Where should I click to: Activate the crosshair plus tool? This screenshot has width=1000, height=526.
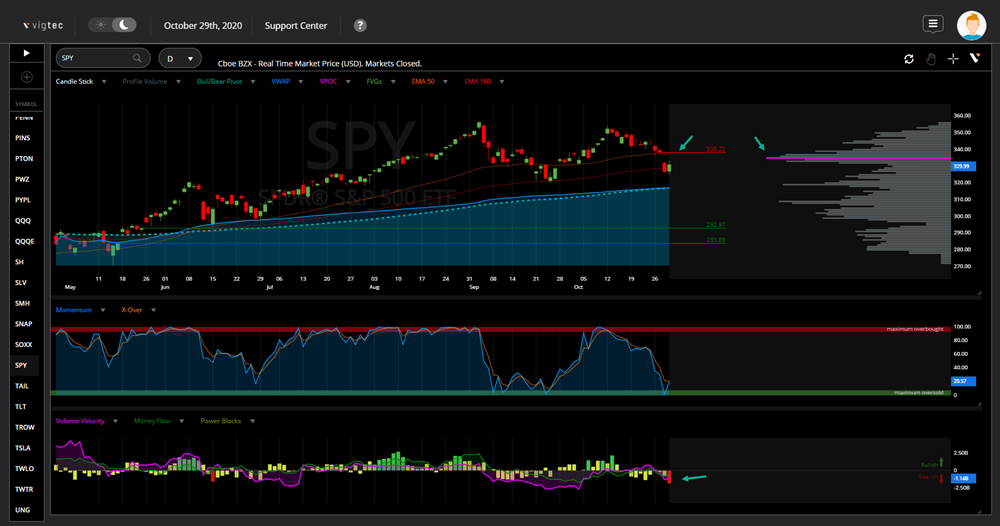tap(953, 59)
